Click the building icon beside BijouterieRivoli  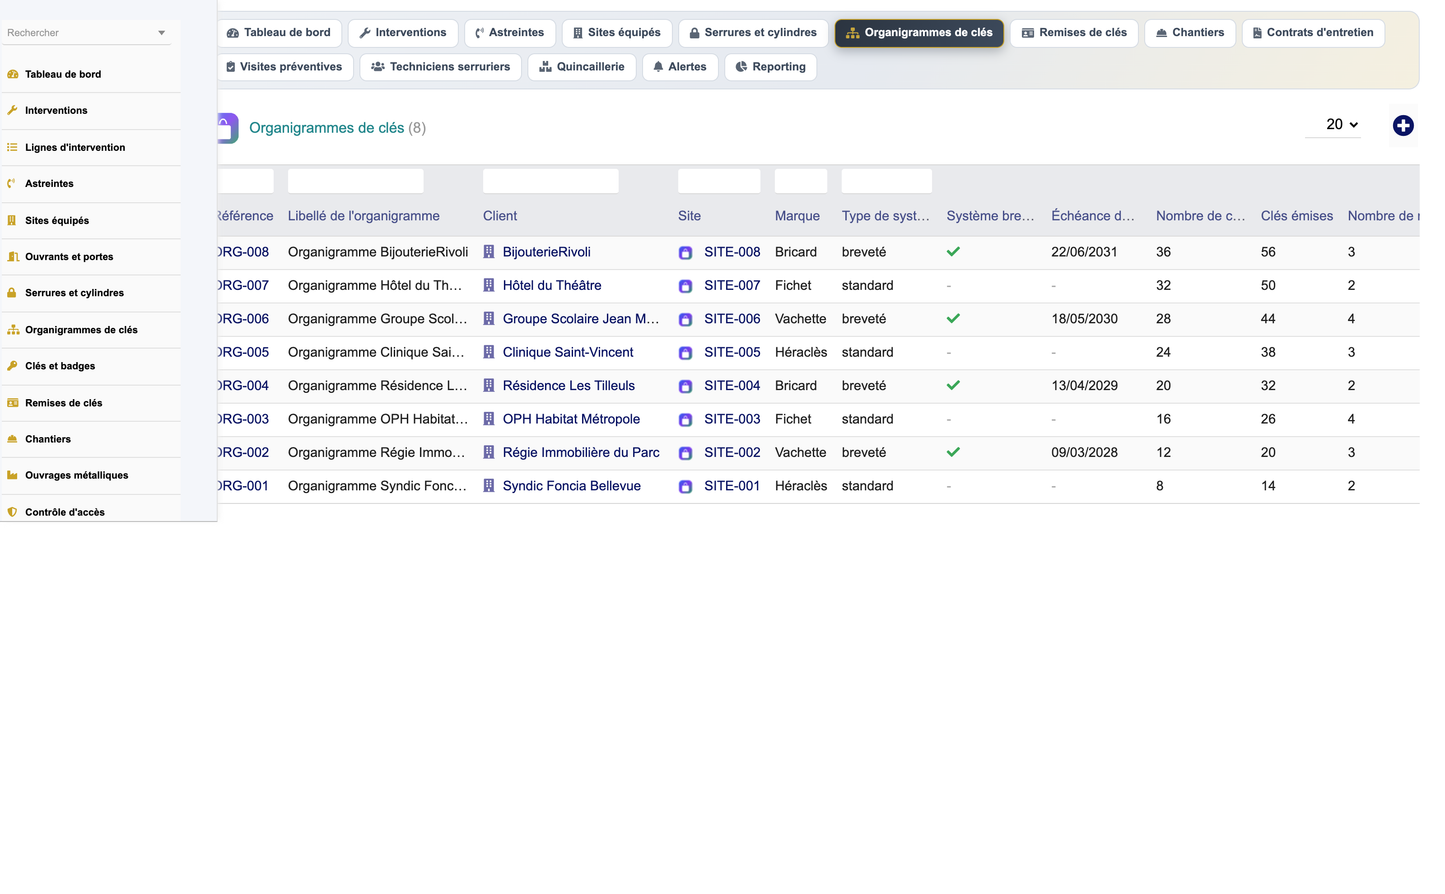(489, 252)
